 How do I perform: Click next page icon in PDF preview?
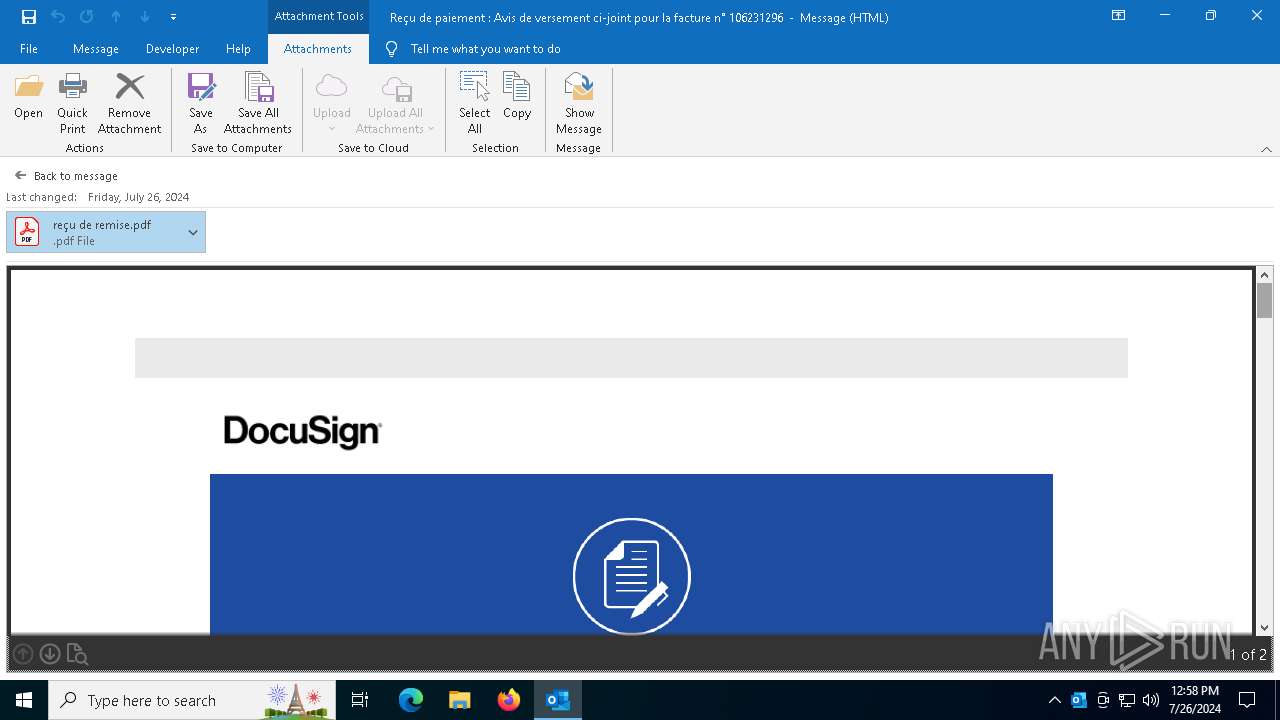49,654
